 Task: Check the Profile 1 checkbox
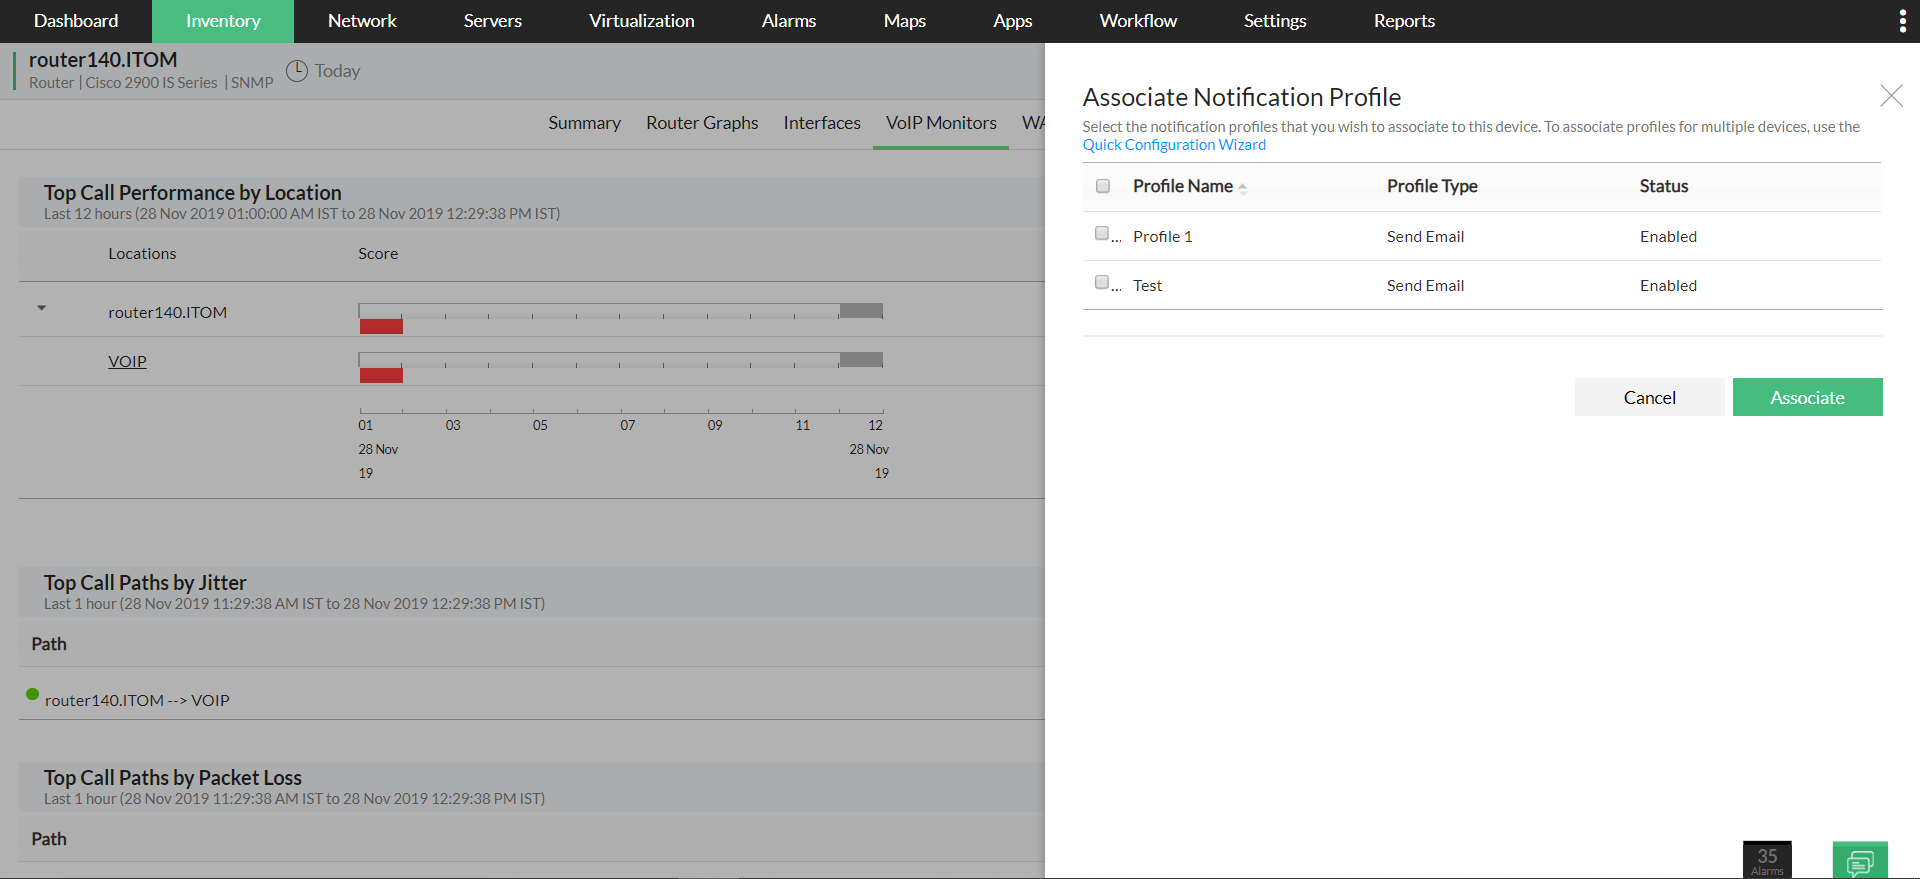1102,234
